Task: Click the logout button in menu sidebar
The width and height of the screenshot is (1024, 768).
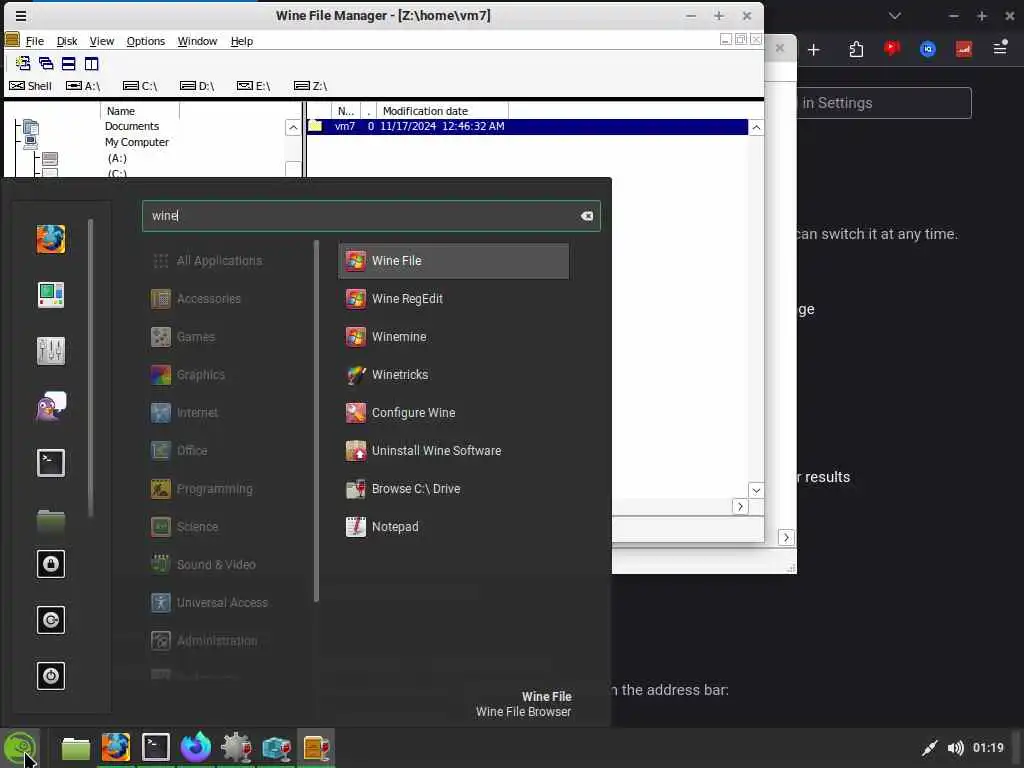Action: pyautogui.click(x=51, y=620)
